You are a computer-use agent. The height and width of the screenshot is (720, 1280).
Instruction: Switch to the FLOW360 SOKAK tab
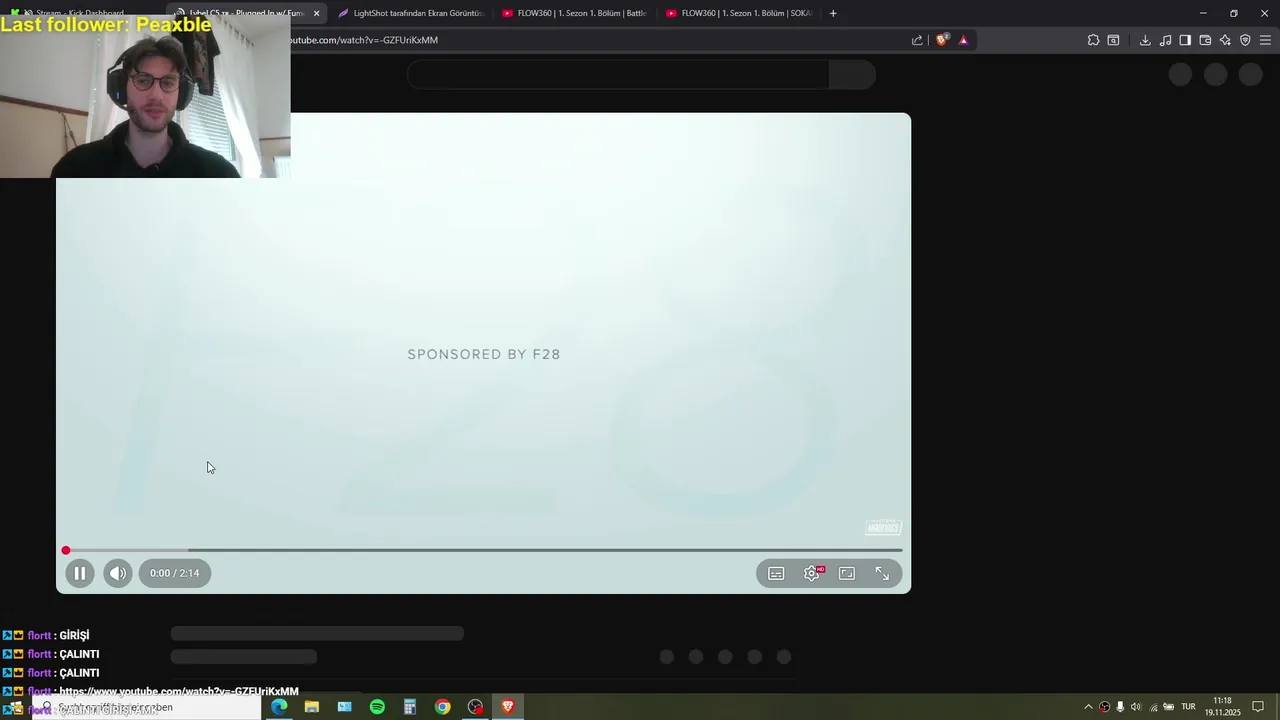tap(738, 13)
